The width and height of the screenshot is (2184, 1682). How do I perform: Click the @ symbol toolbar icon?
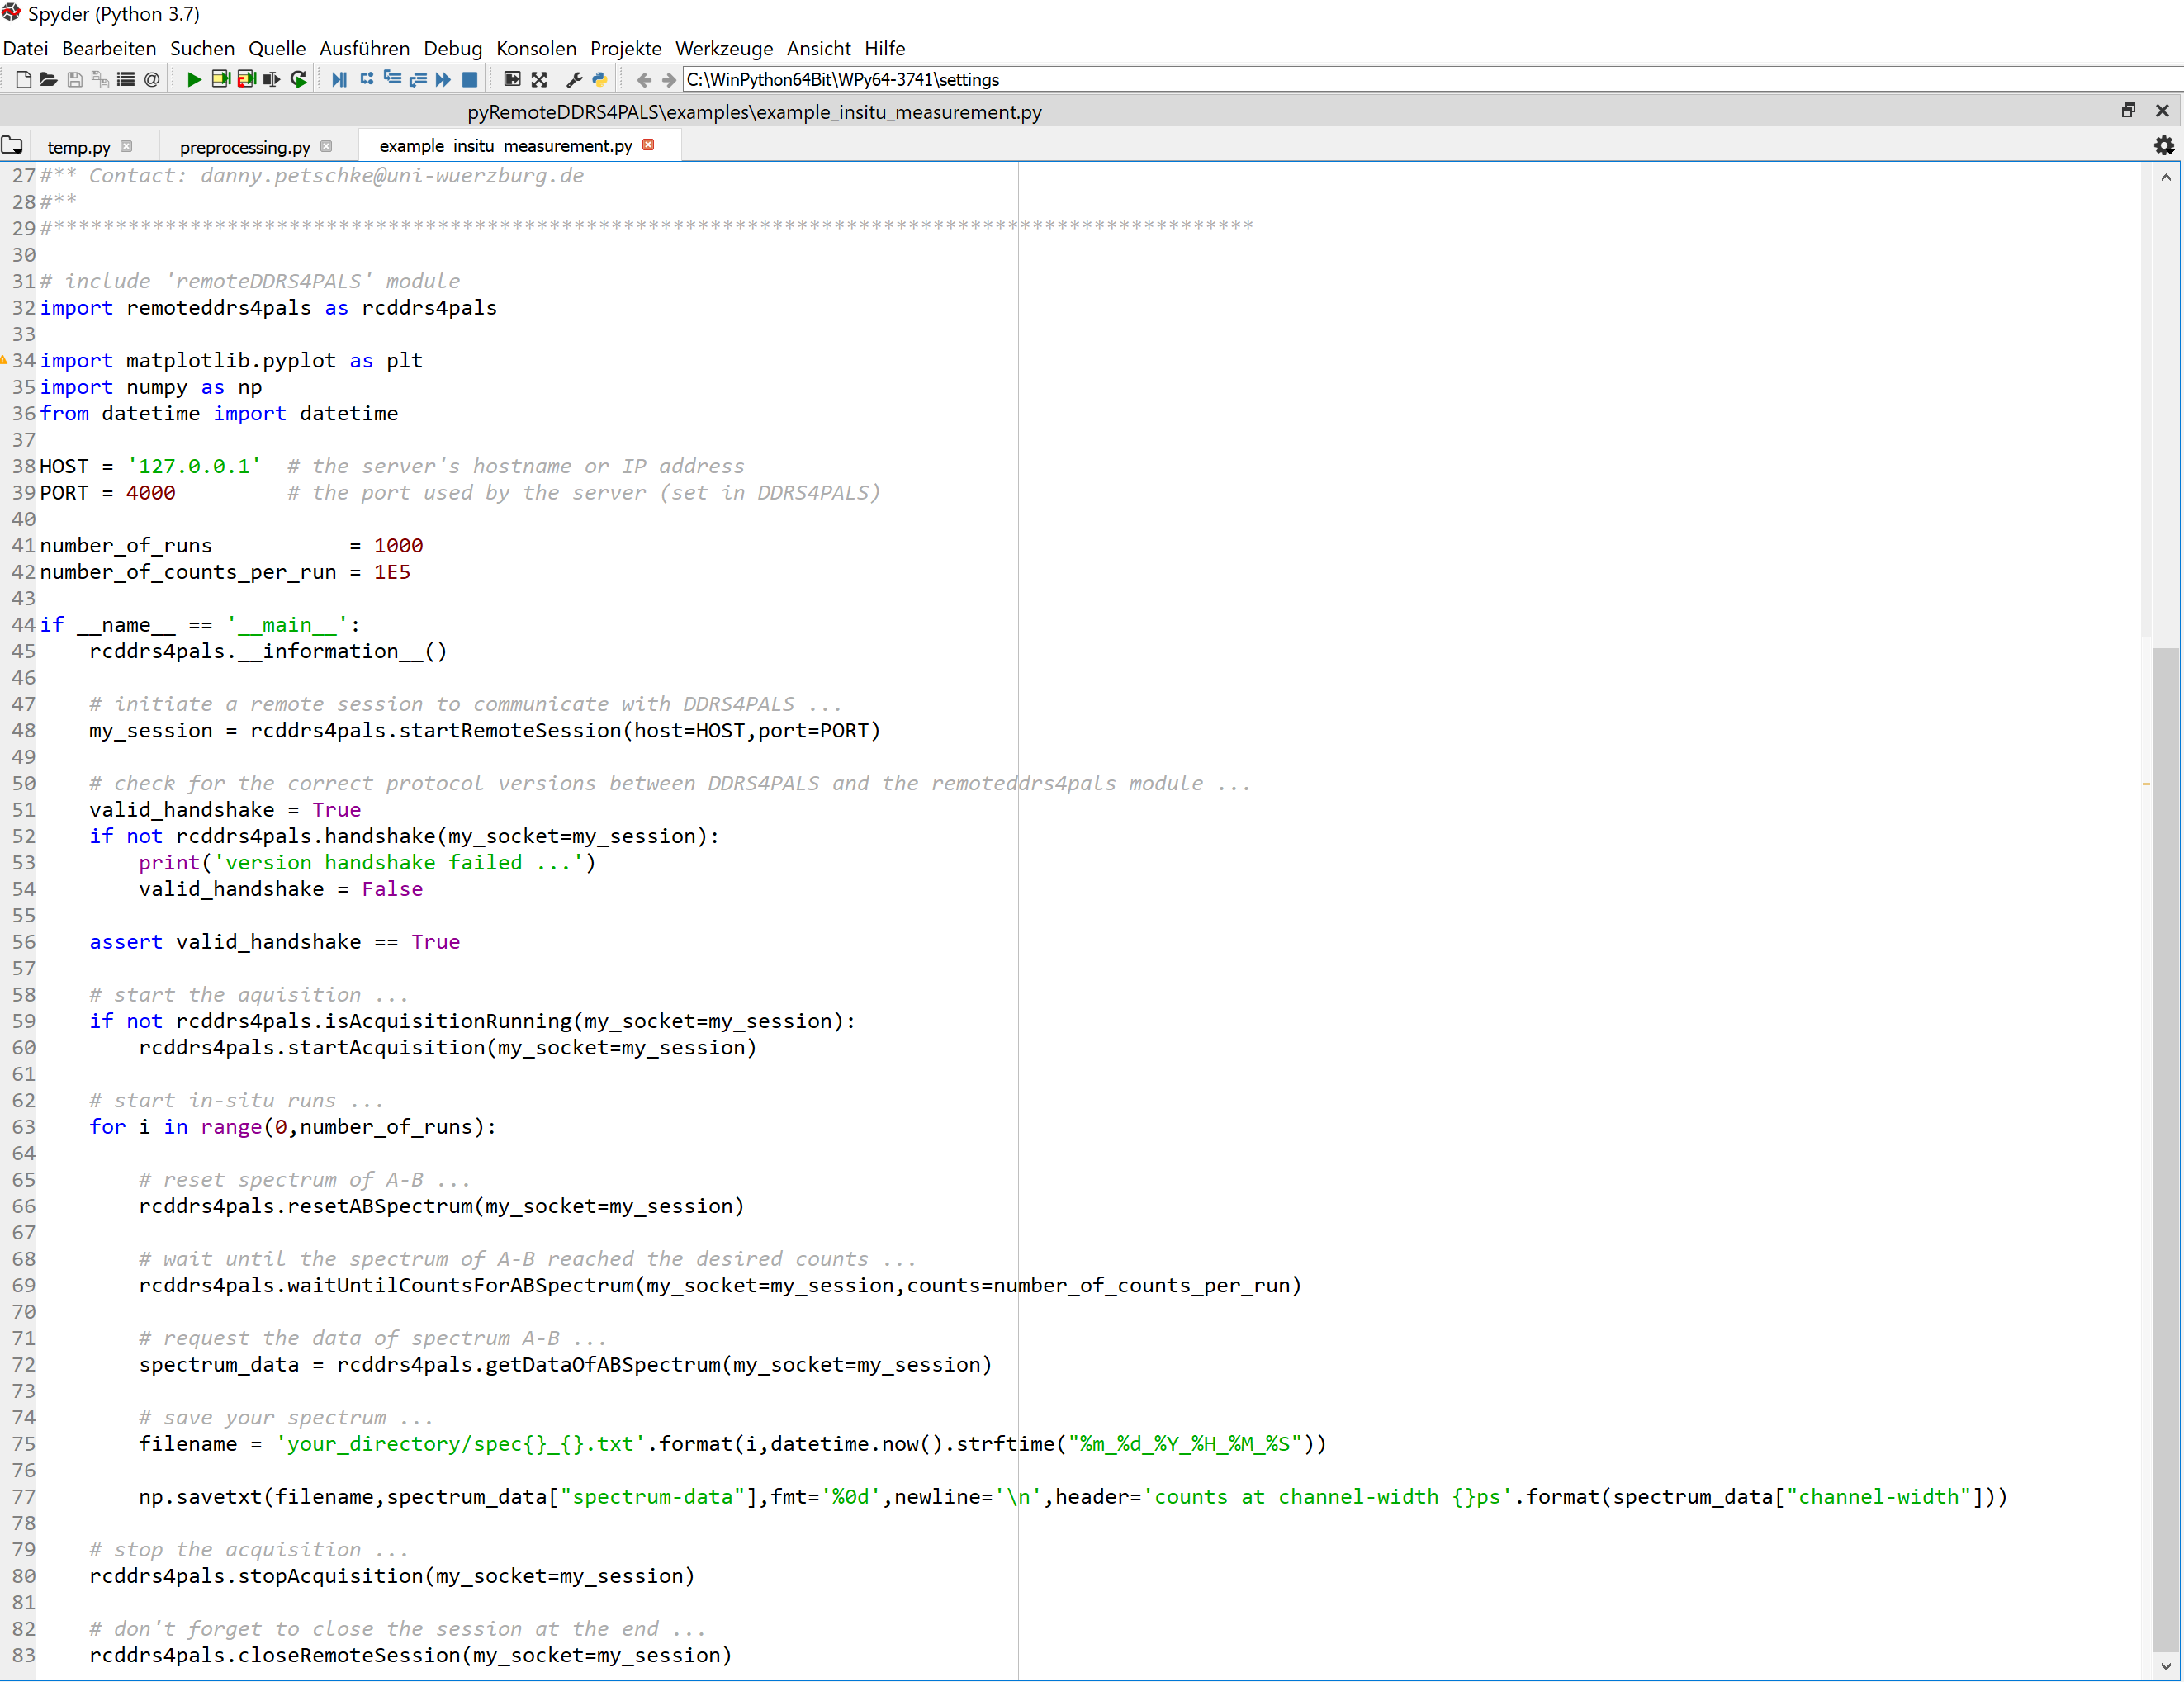click(152, 80)
